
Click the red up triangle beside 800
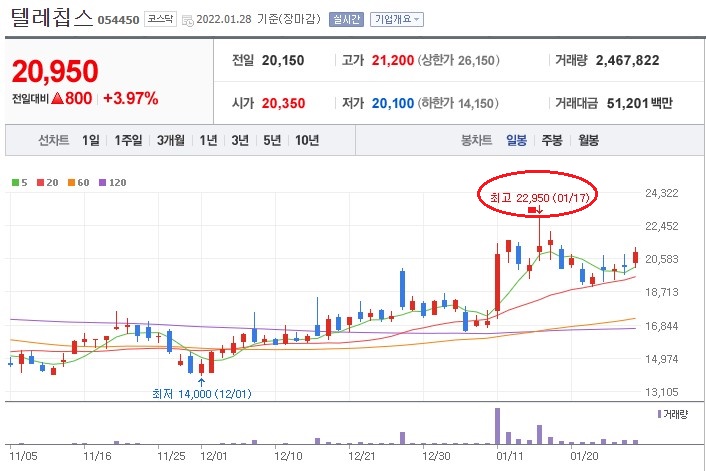click(57, 98)
